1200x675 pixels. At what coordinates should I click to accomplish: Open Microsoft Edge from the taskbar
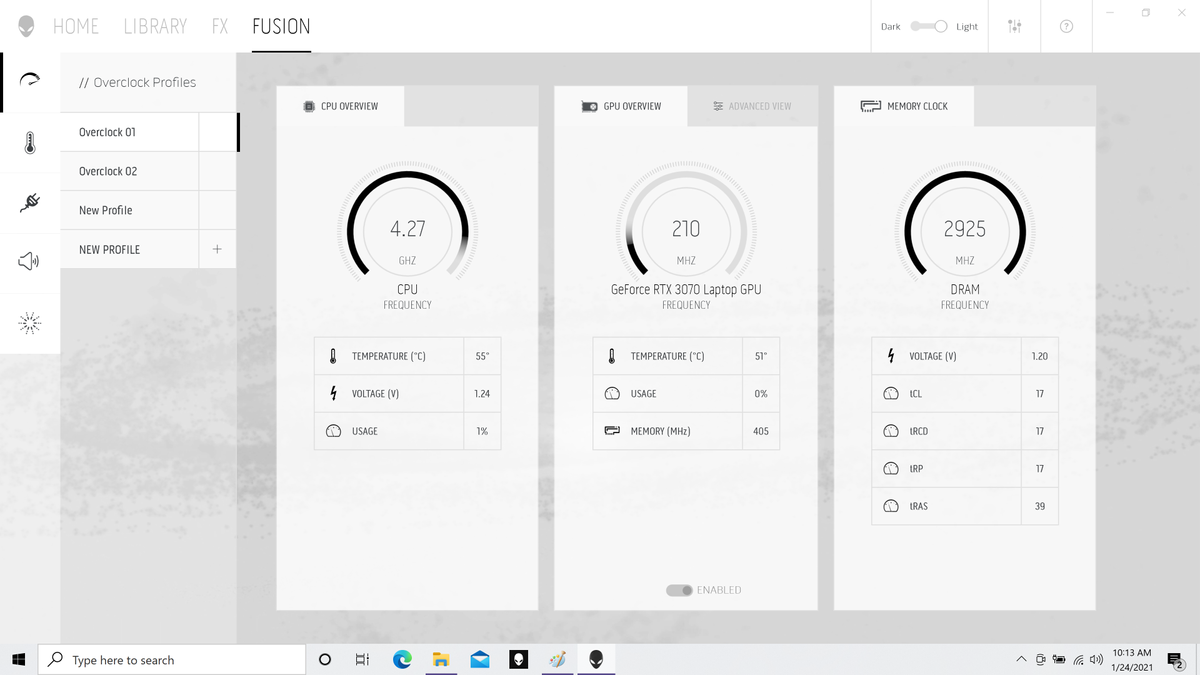coord(402,659)
